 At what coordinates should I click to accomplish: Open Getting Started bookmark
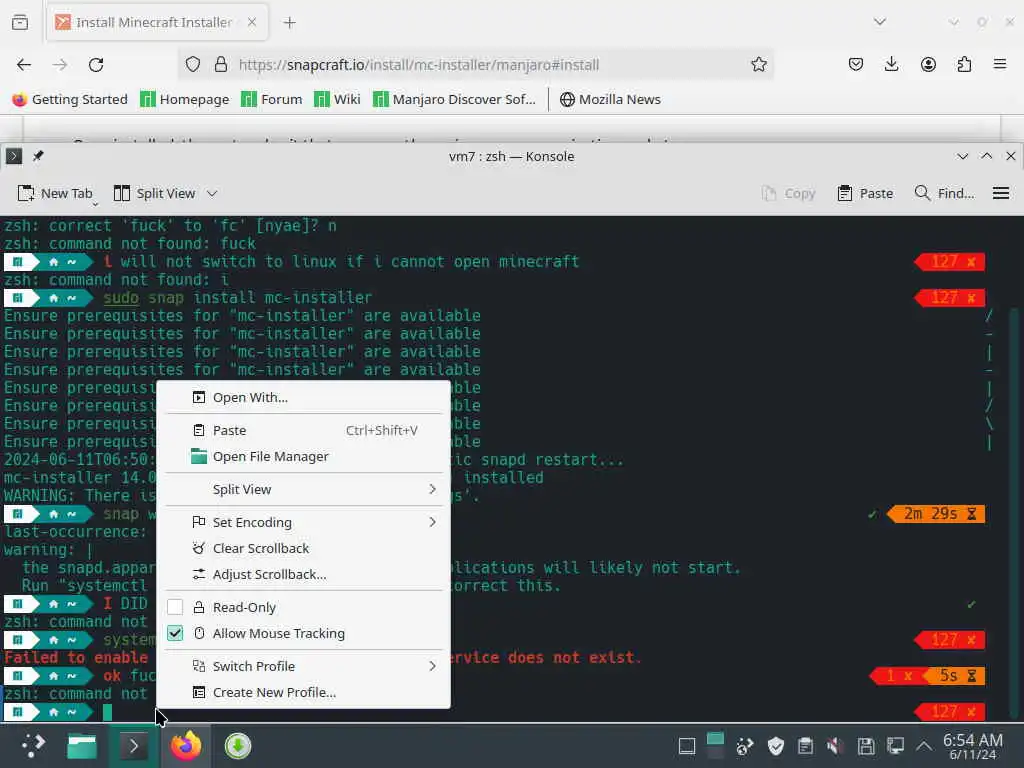coord(70,99)
